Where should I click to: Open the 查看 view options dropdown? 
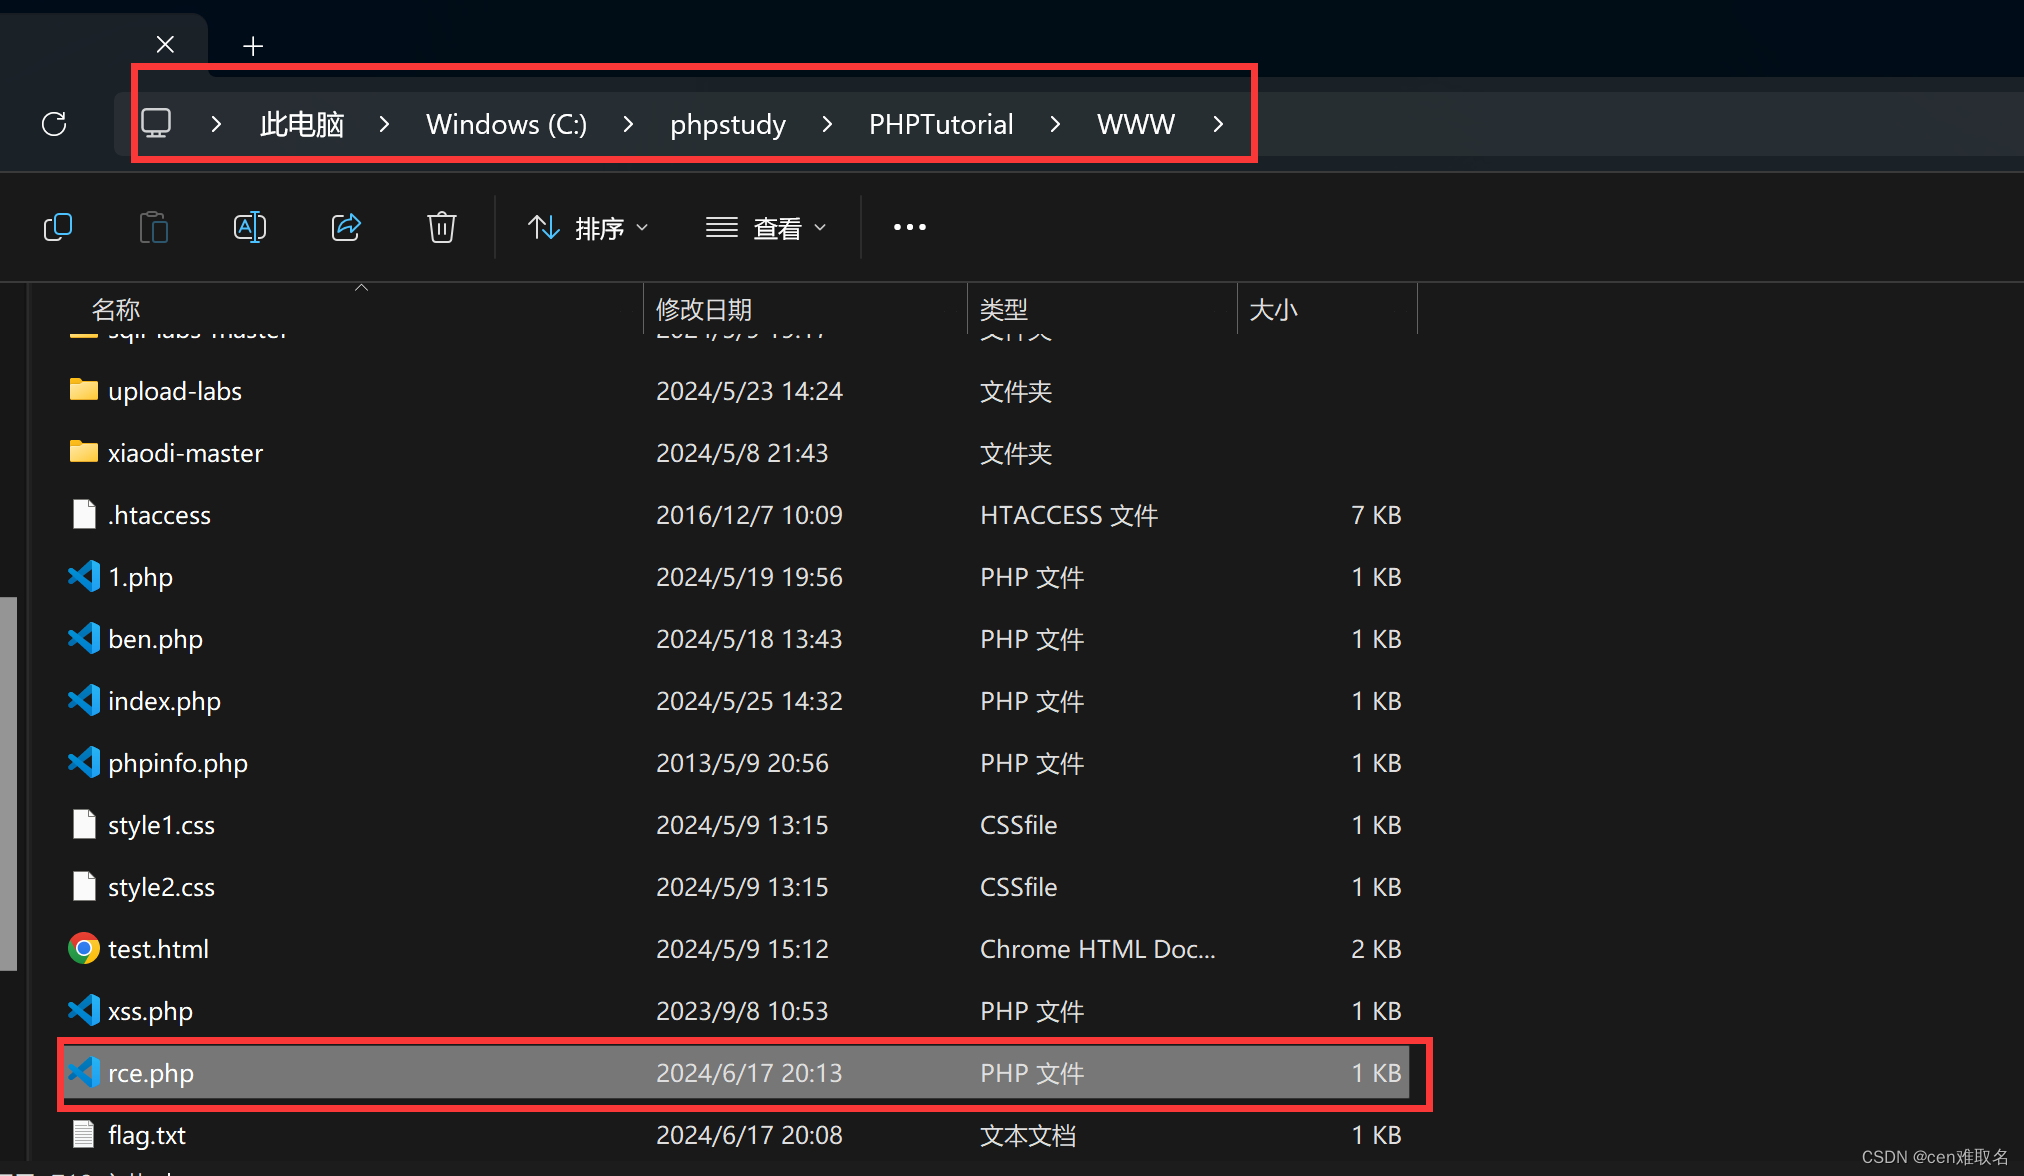(766, 227)
